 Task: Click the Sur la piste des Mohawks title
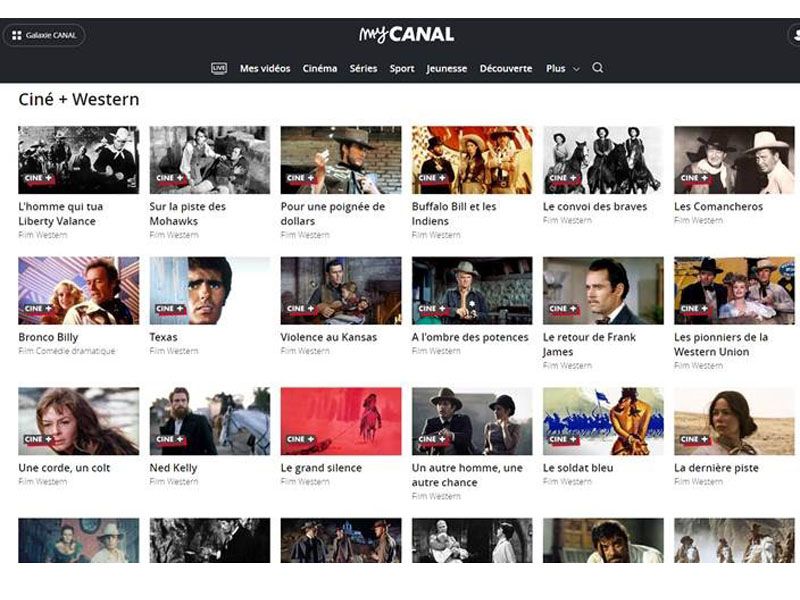coord(187,214)
